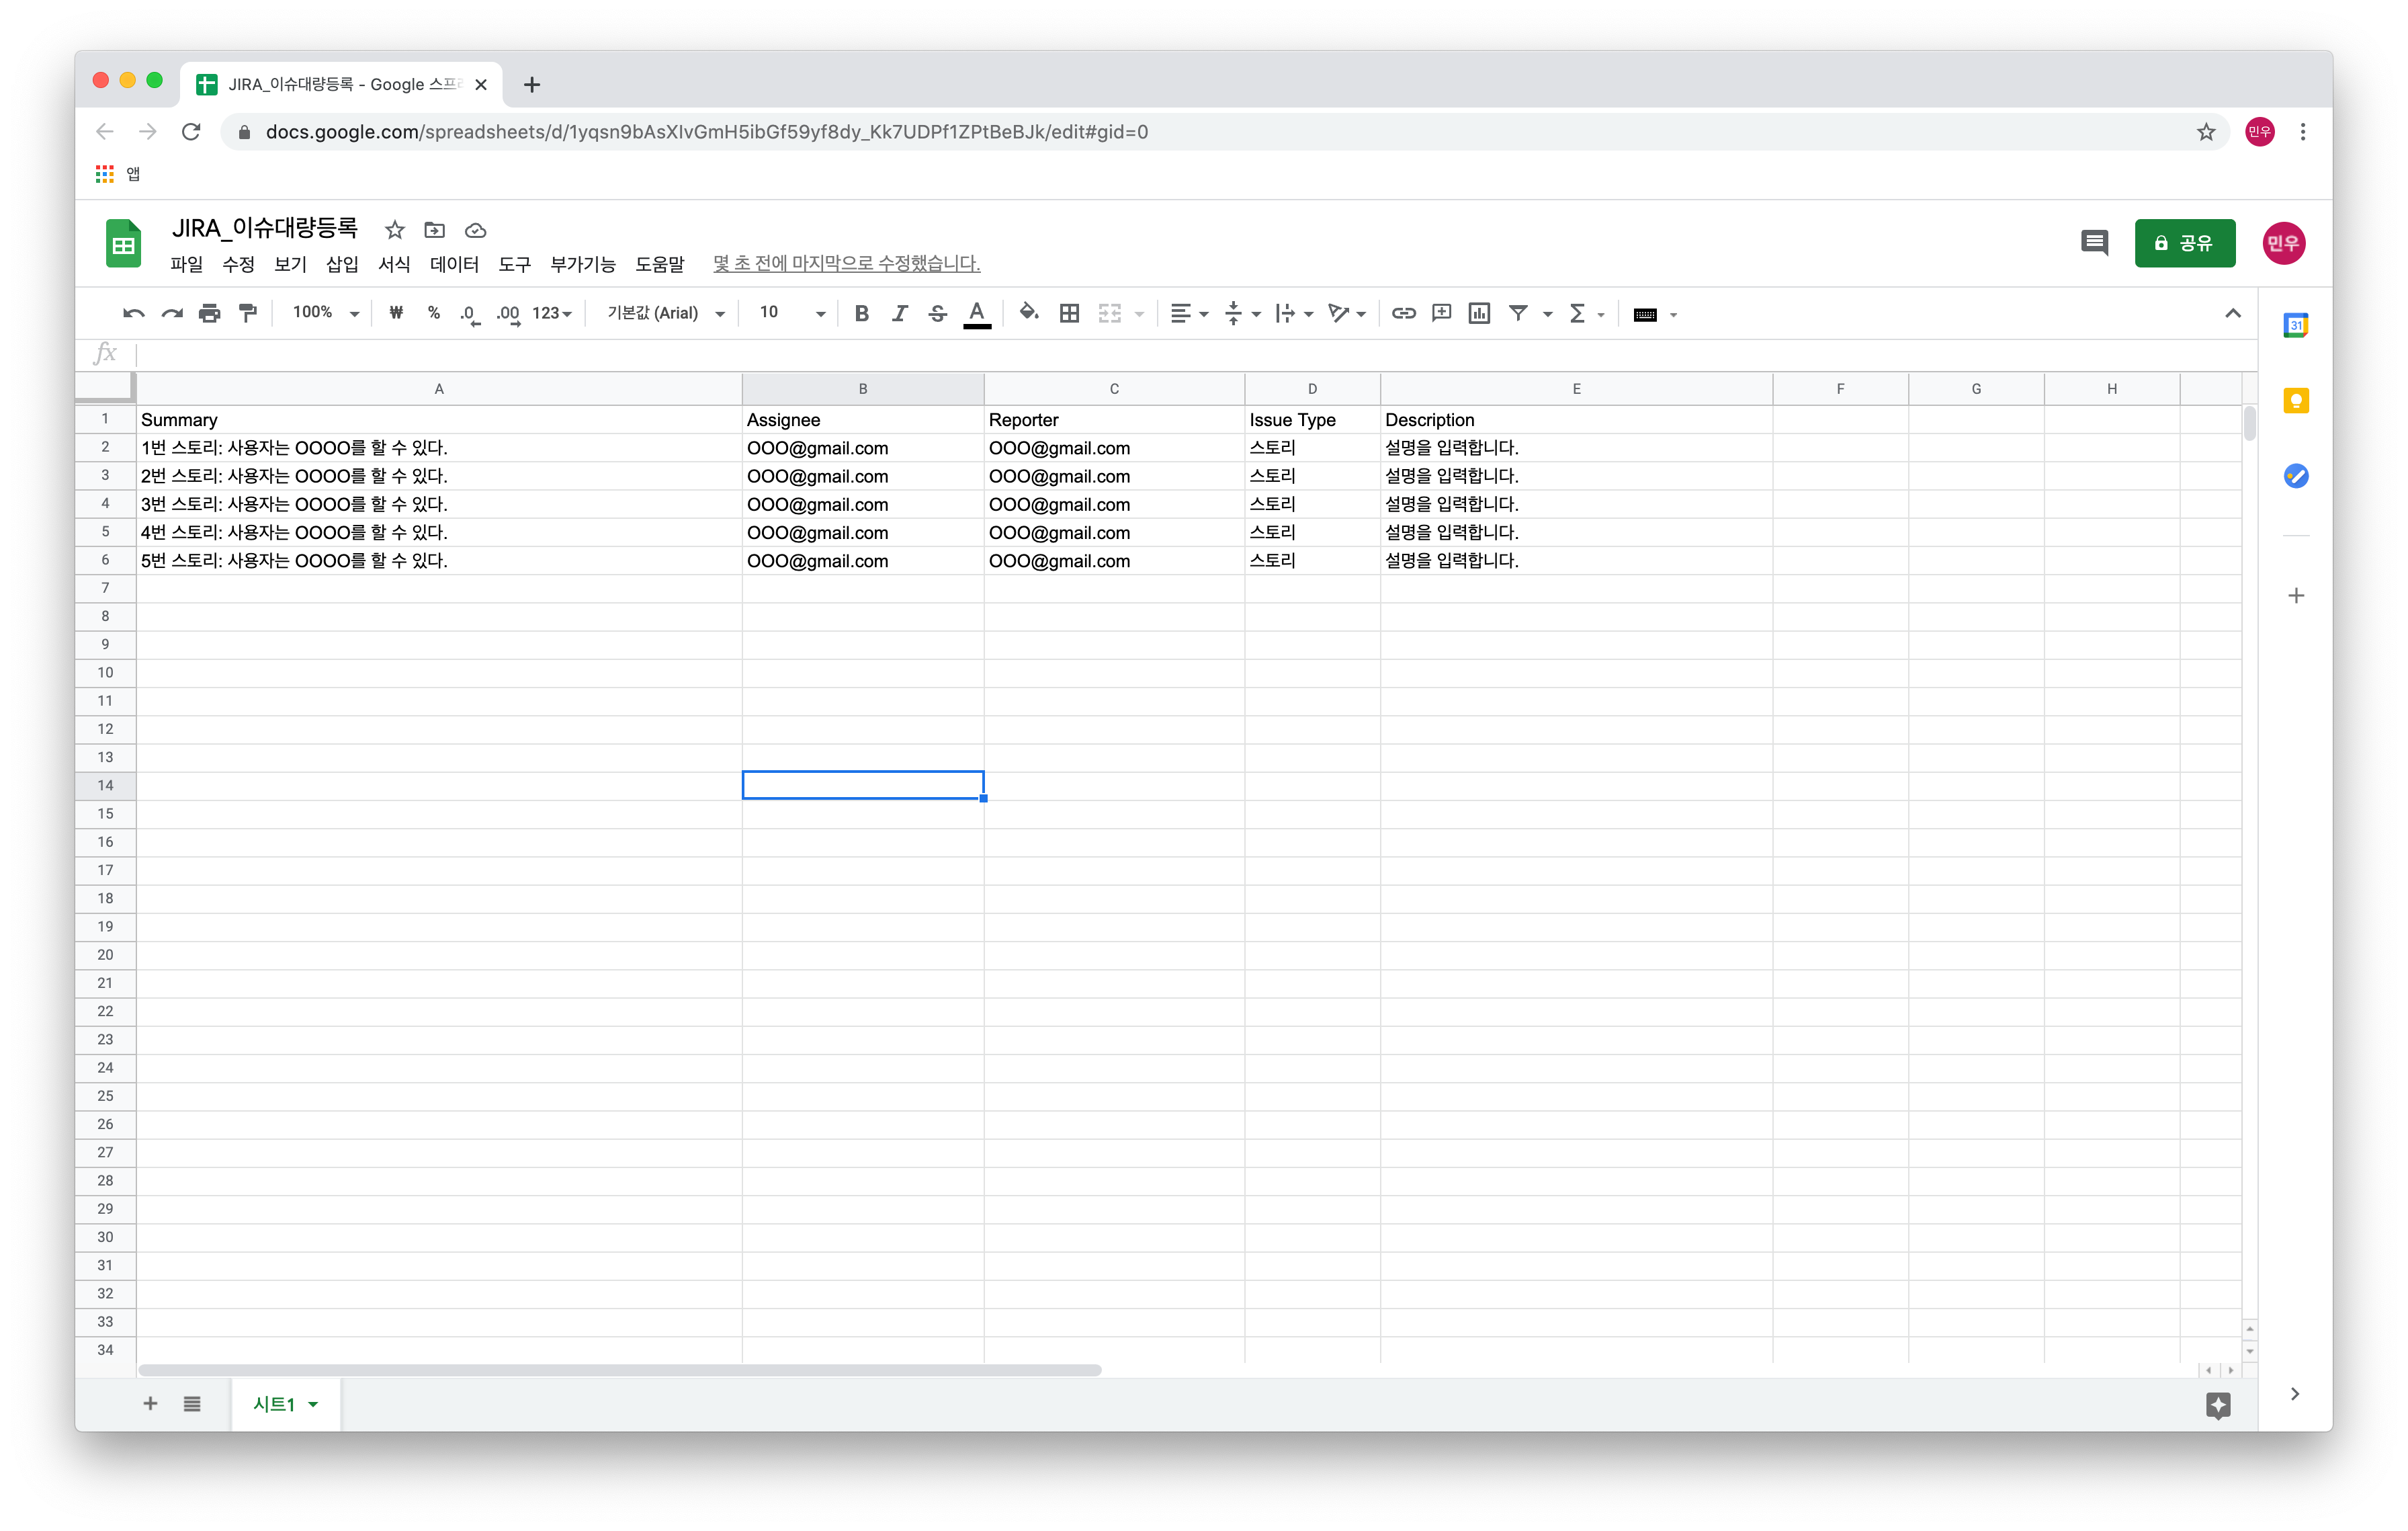Viewport: 2408px width, 1531px height.
Task: Toggle bold formatting
Action: (861, 313)
